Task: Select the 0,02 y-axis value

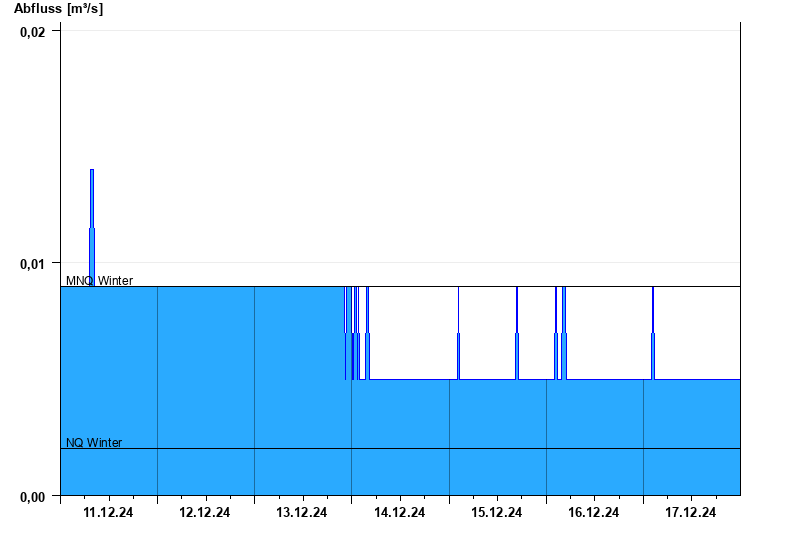Action: click(x=33, y=32)
